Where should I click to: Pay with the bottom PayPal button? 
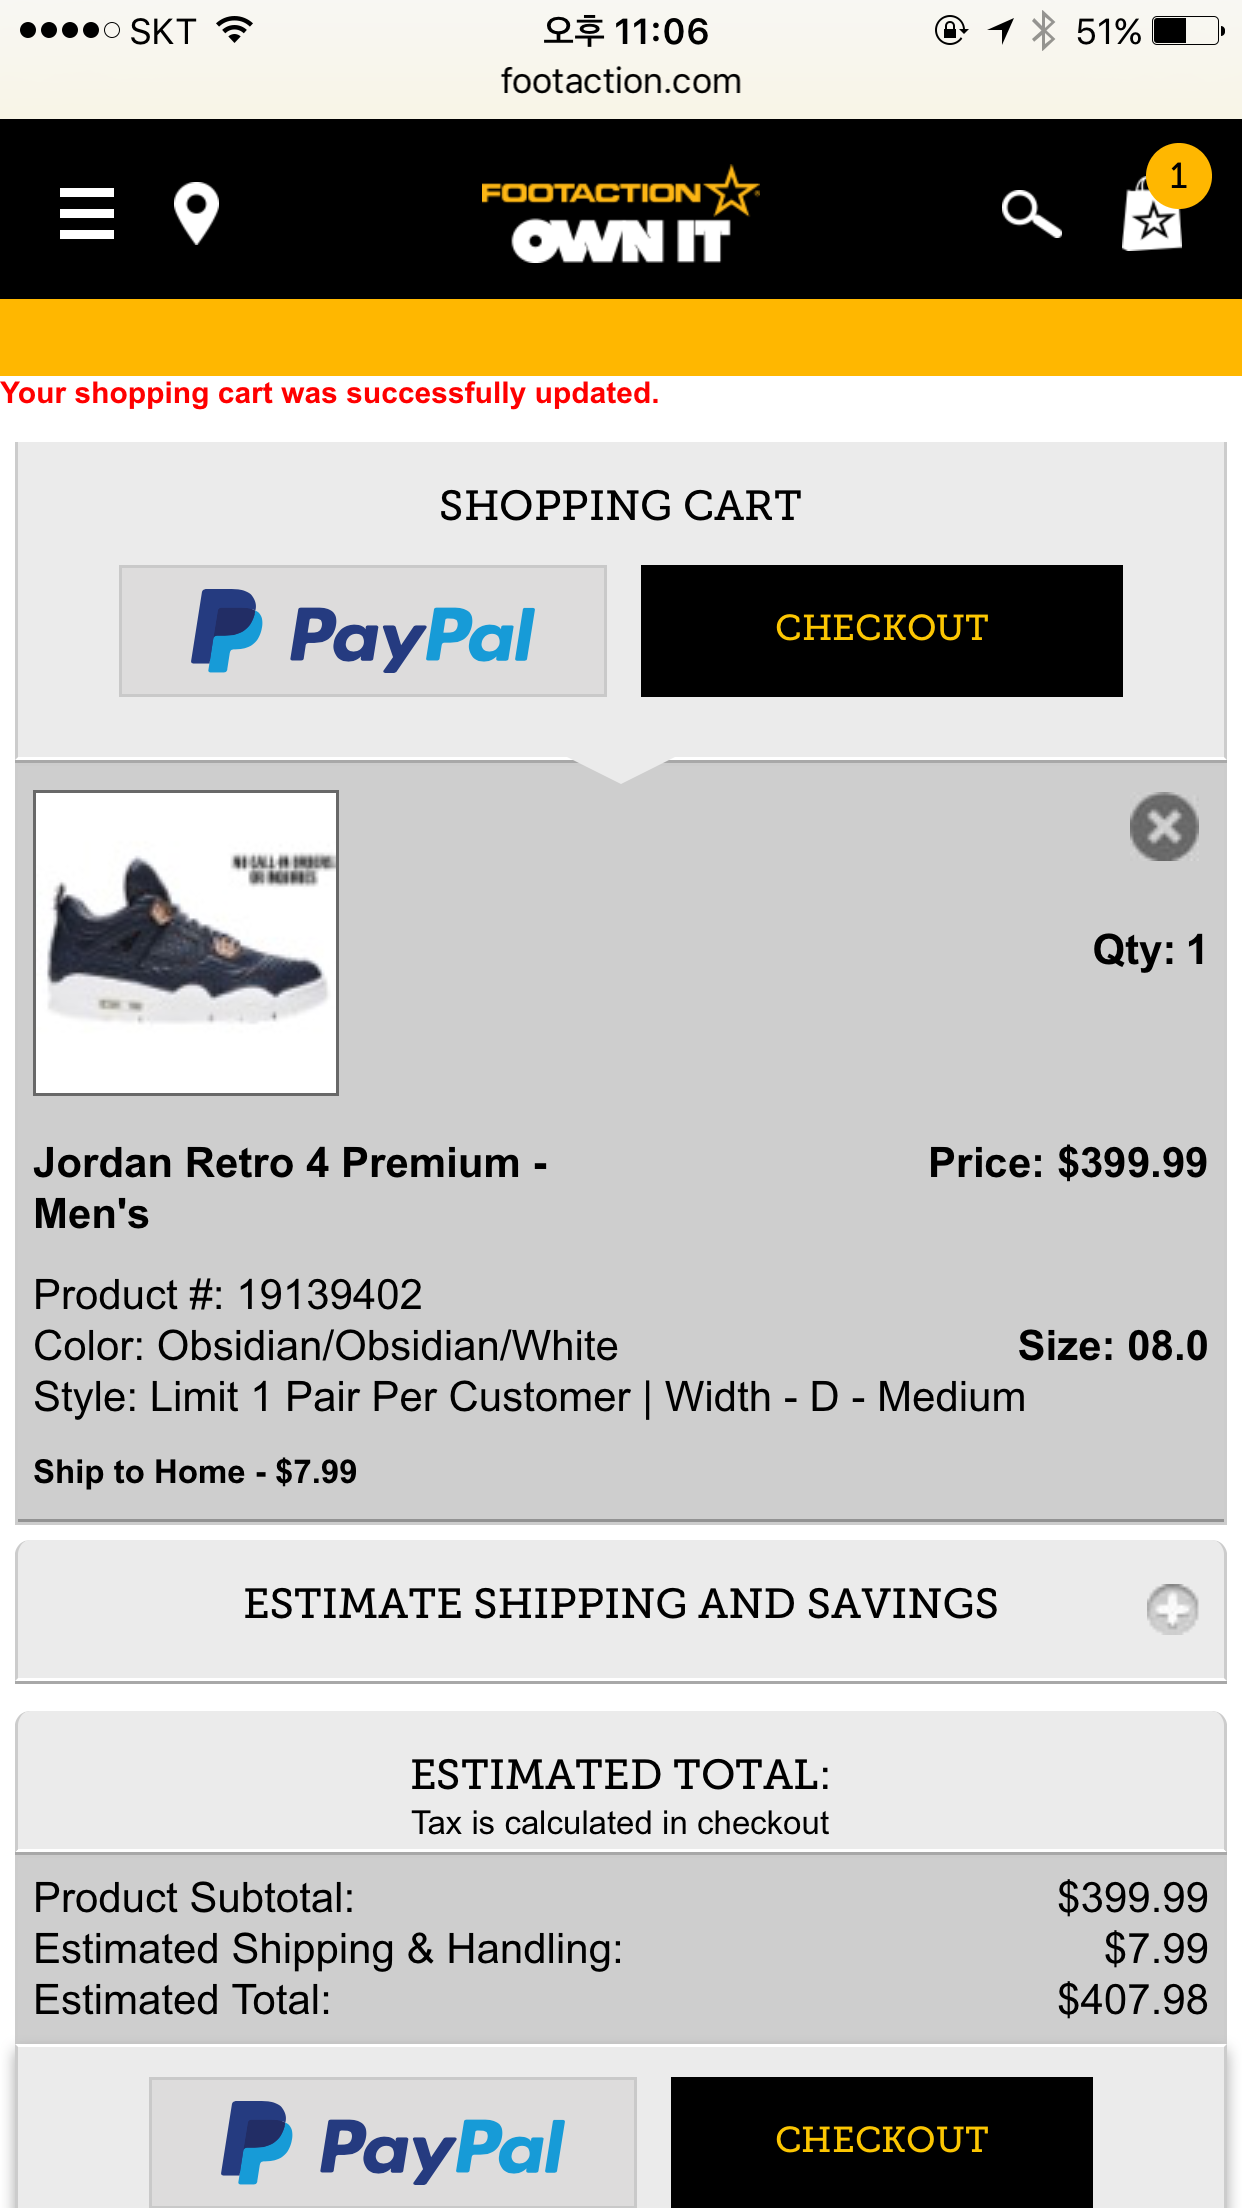(393, 2142)
